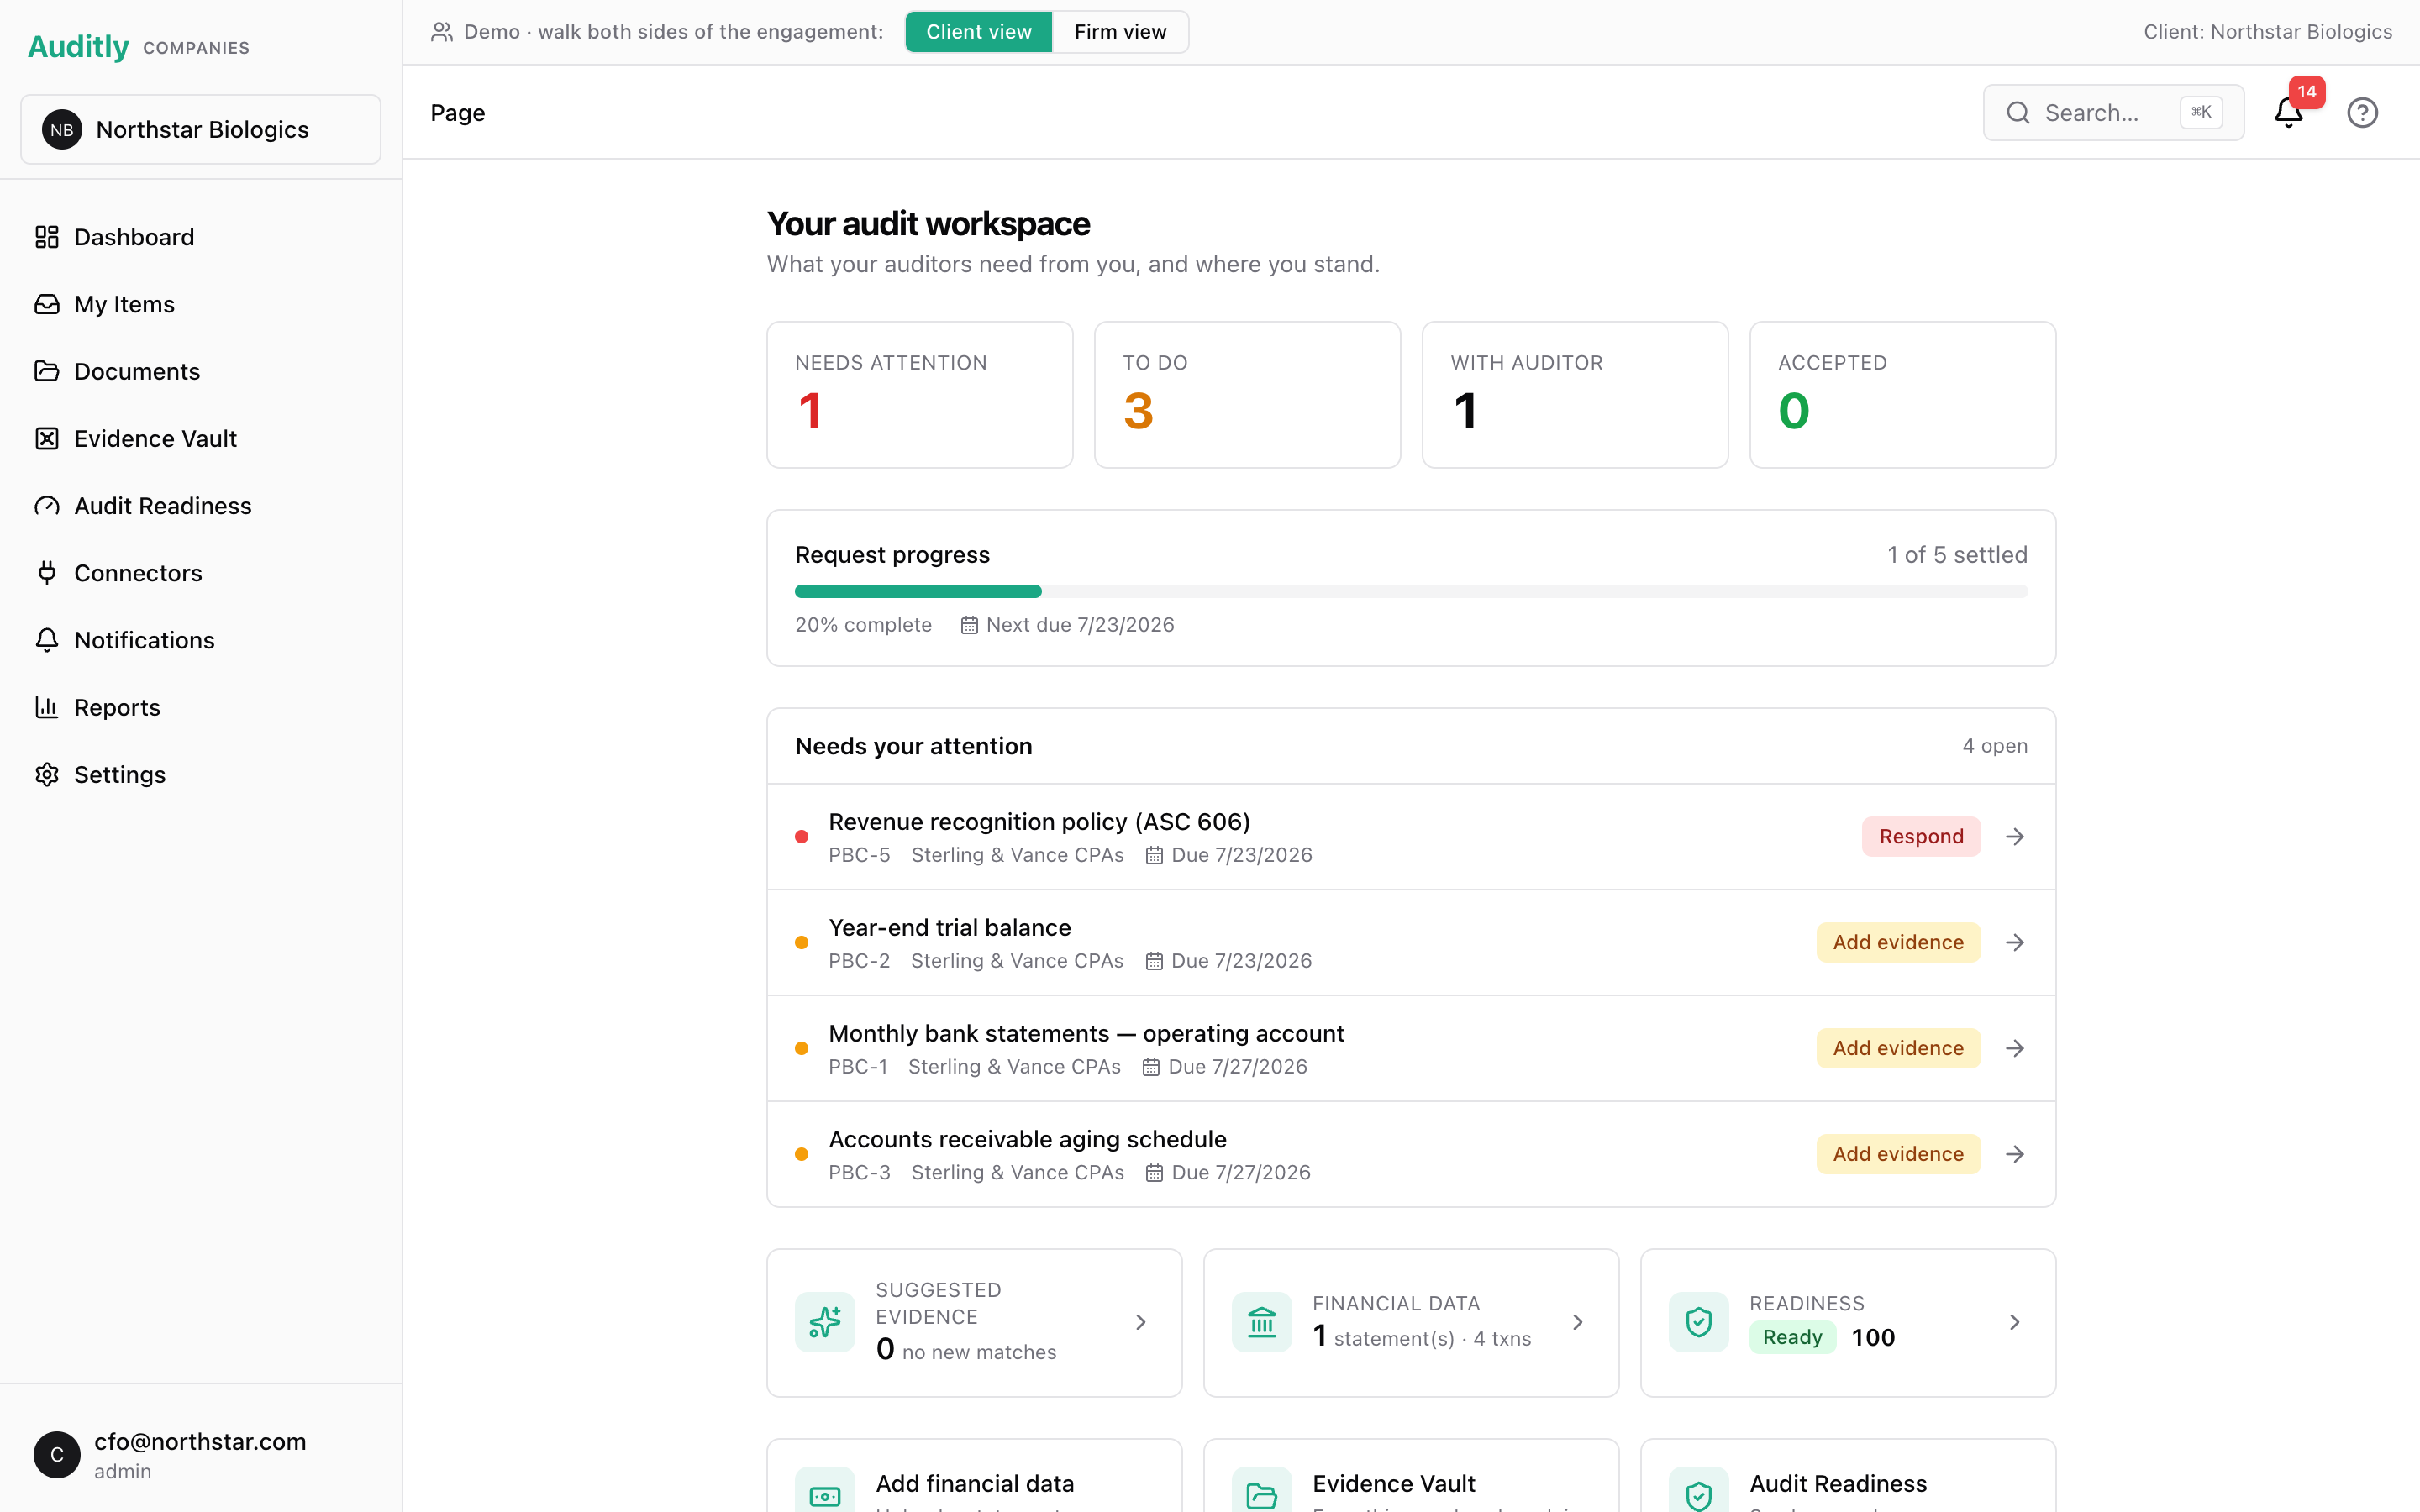Click the Settings gear icon

pos(47,774)
